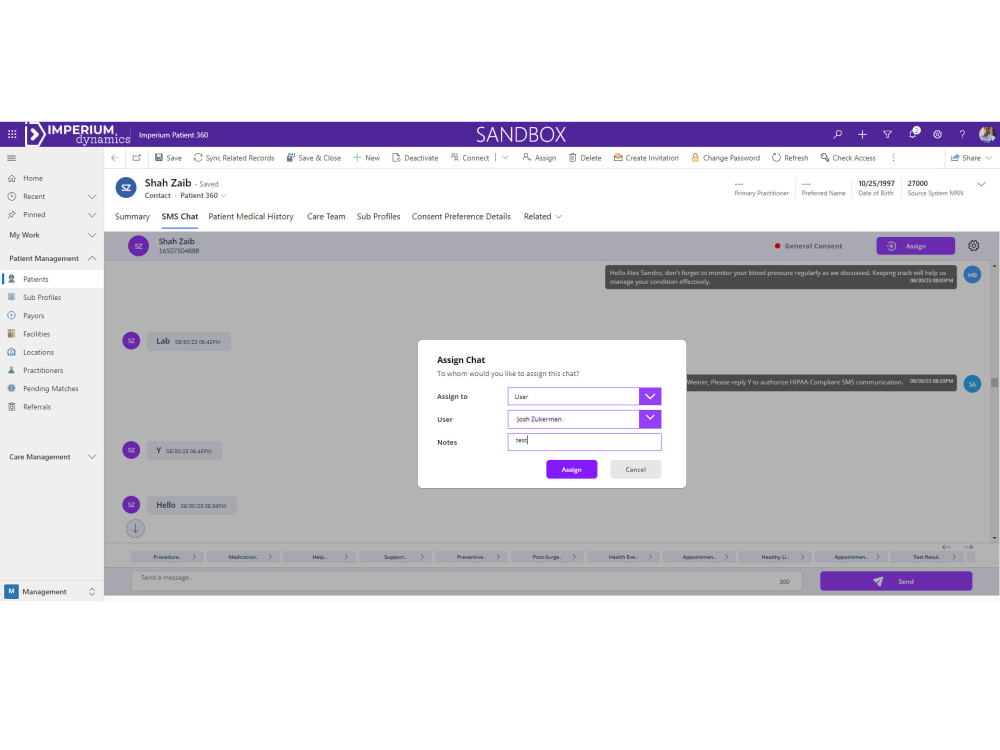1000x750 pixels.
Task: Open the Patient Medical History tab
Action: point(251,216)
